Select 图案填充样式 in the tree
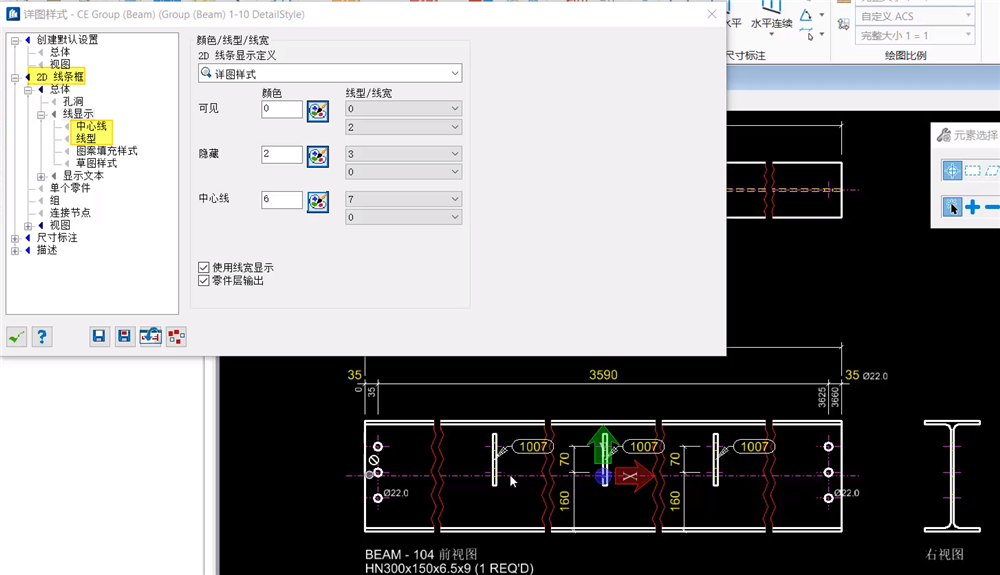Image resolution: width=1000 pixels, height=575 pixels. 106,151
